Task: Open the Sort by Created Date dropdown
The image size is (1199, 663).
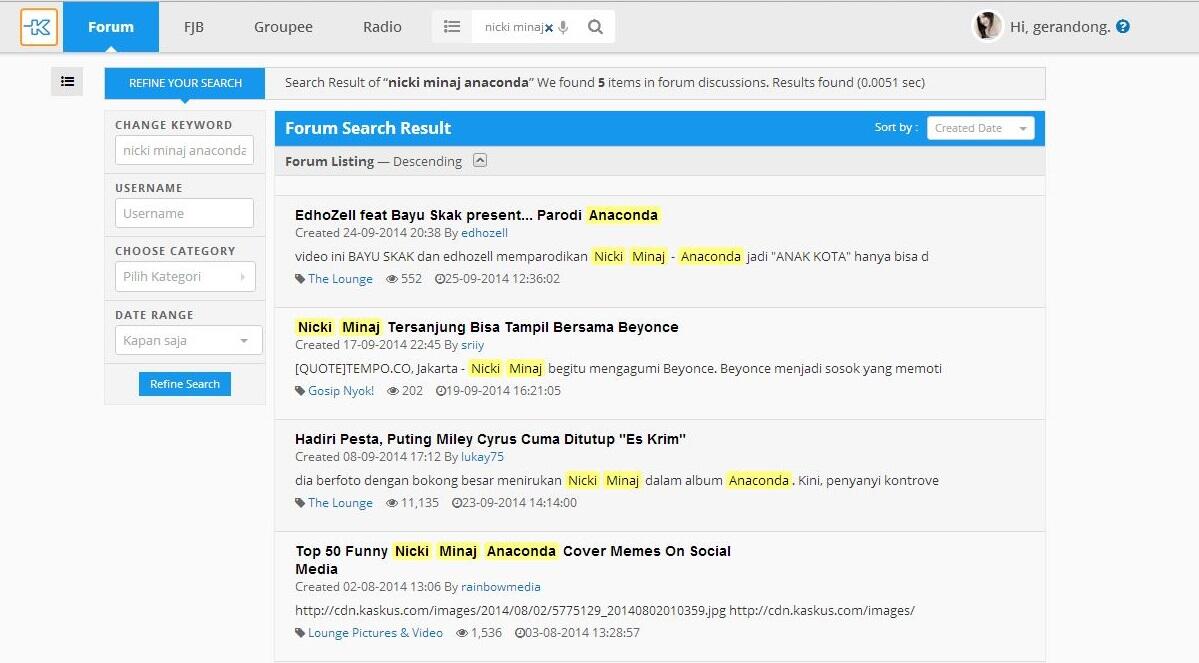Action: tap(980, 128)
